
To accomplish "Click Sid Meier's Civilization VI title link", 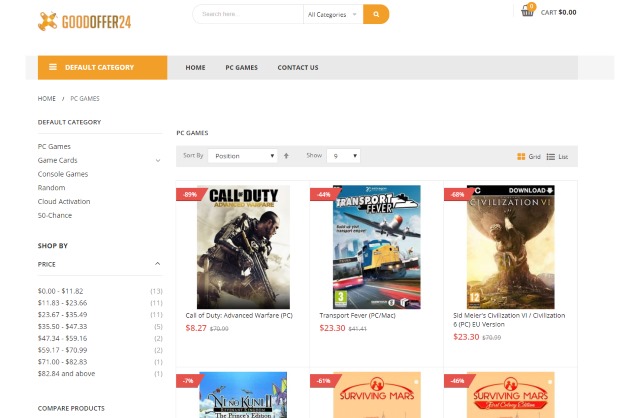I will tap(509, 320).
